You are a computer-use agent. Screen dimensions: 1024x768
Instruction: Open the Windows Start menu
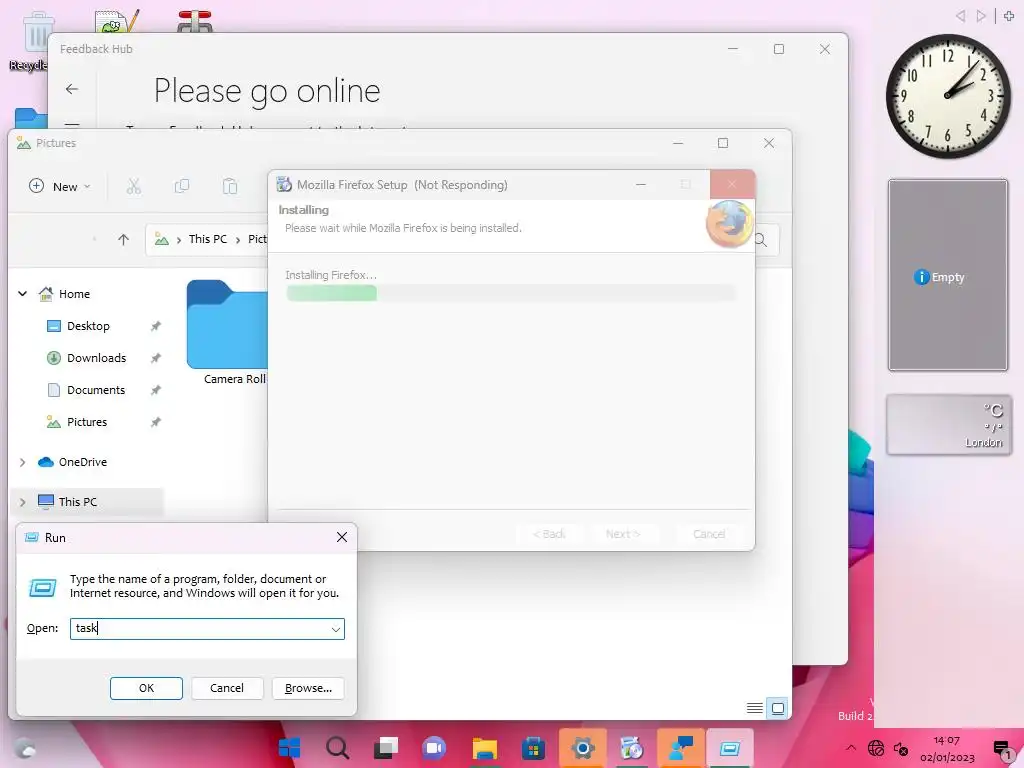(289, 748)
